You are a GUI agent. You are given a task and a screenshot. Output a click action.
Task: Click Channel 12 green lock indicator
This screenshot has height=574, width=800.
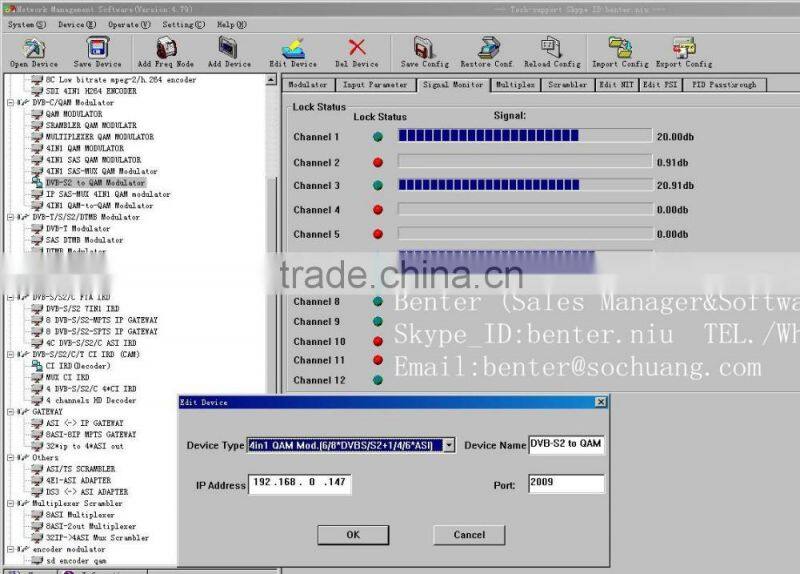[x=378, y=380]
